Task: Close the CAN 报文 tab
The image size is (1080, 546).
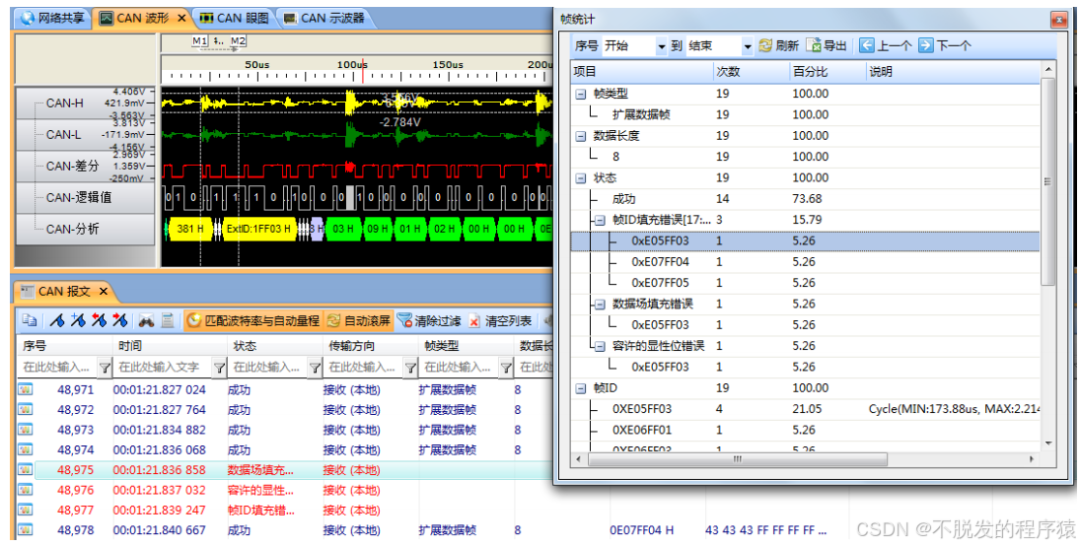Action: [x=103, y=292]
